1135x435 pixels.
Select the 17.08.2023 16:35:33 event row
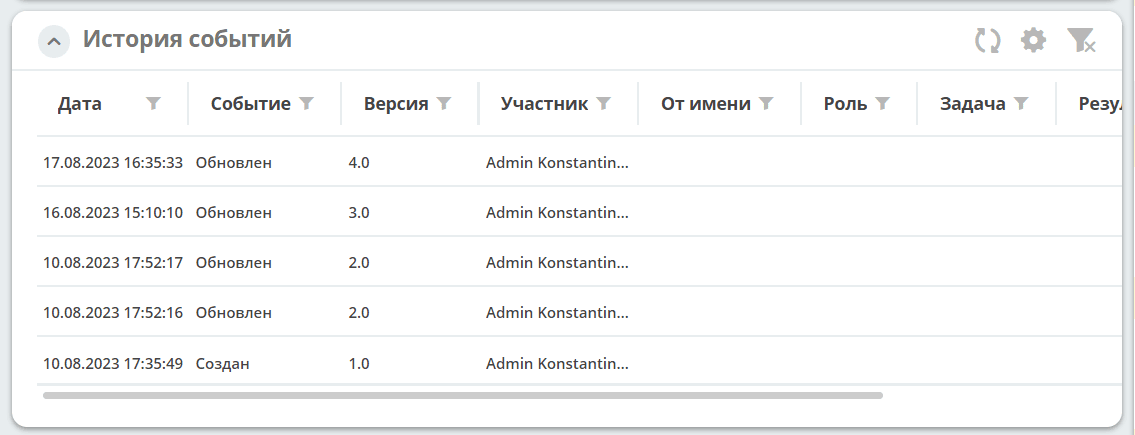(579, 162)
